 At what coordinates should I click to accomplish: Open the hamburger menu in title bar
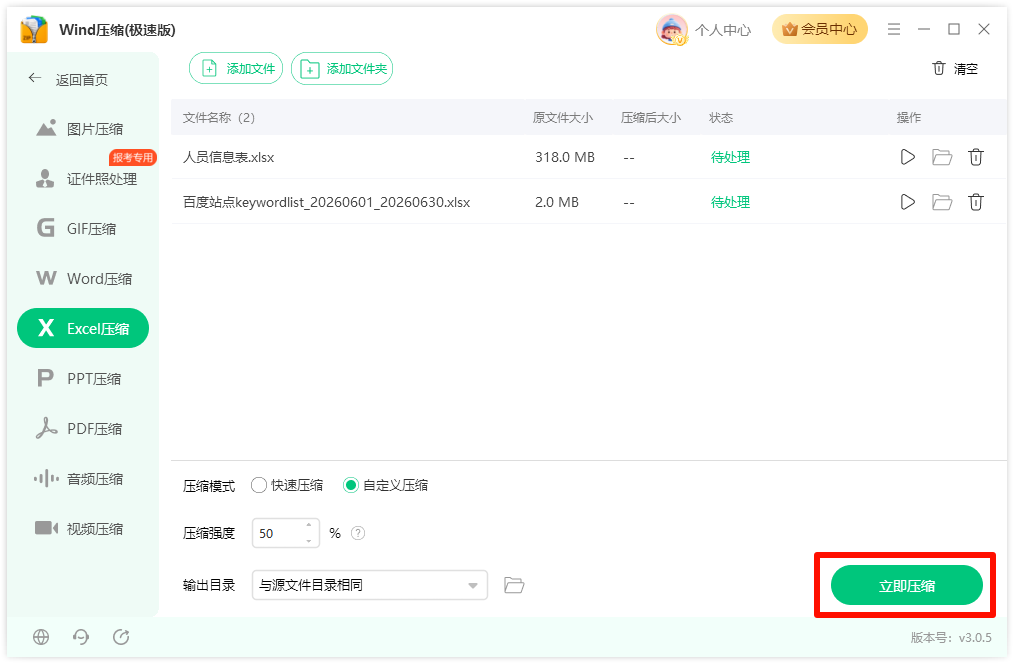pos(894,29)
